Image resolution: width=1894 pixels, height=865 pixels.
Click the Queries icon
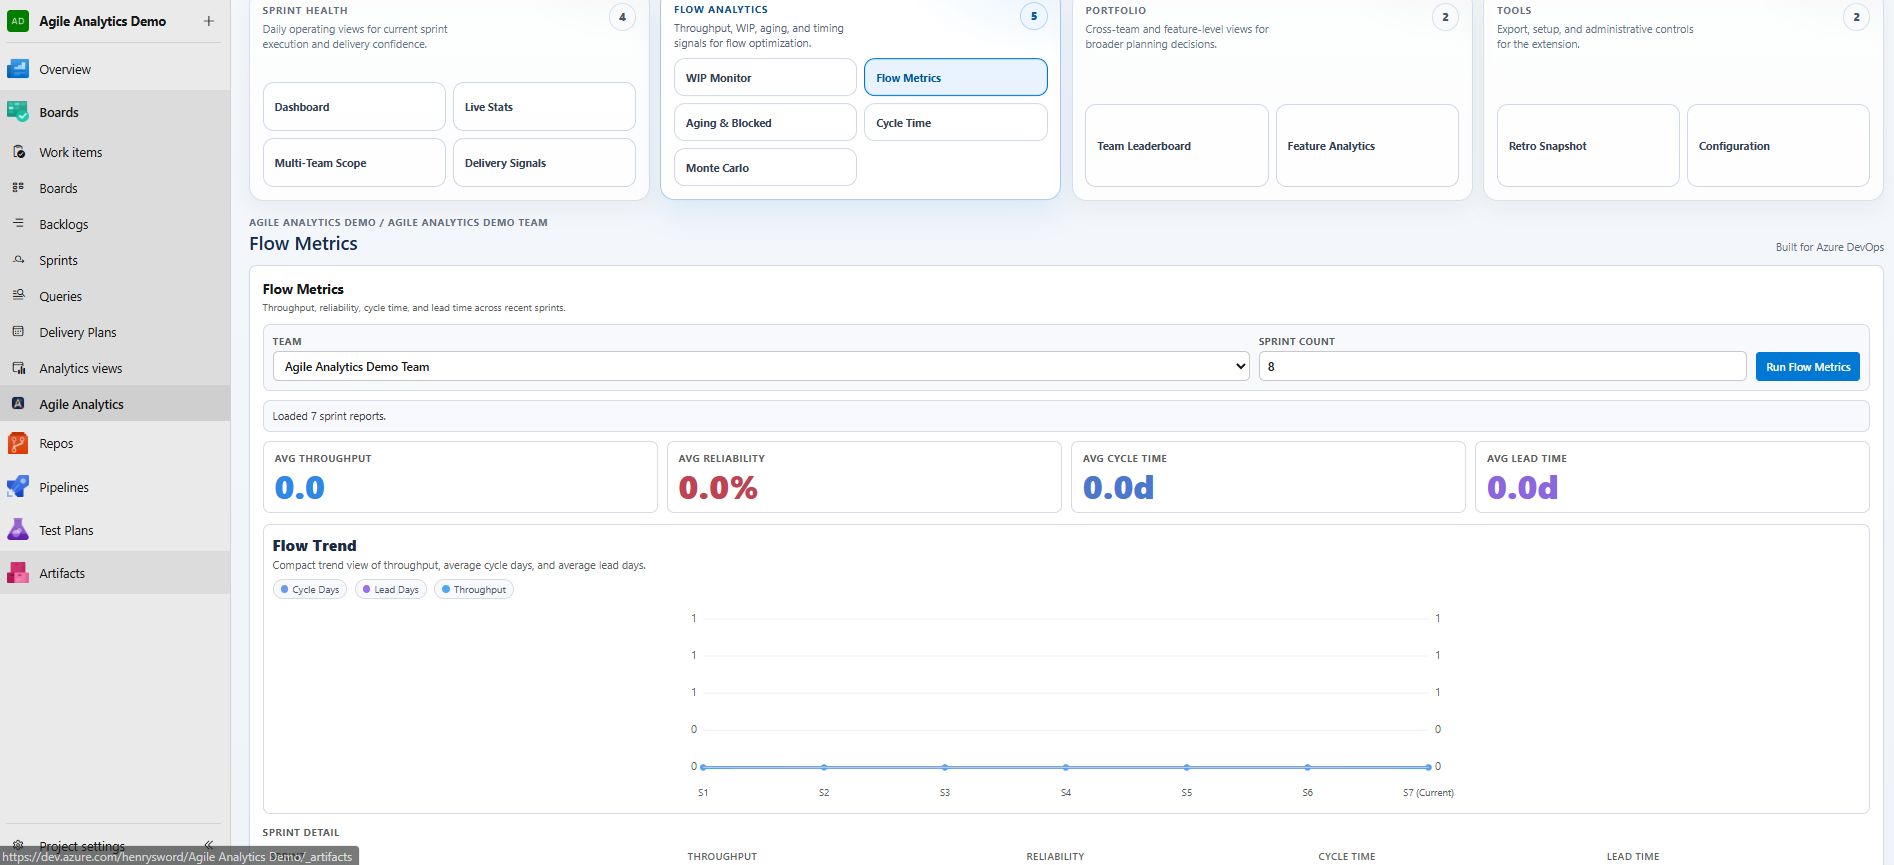point(18,296)
